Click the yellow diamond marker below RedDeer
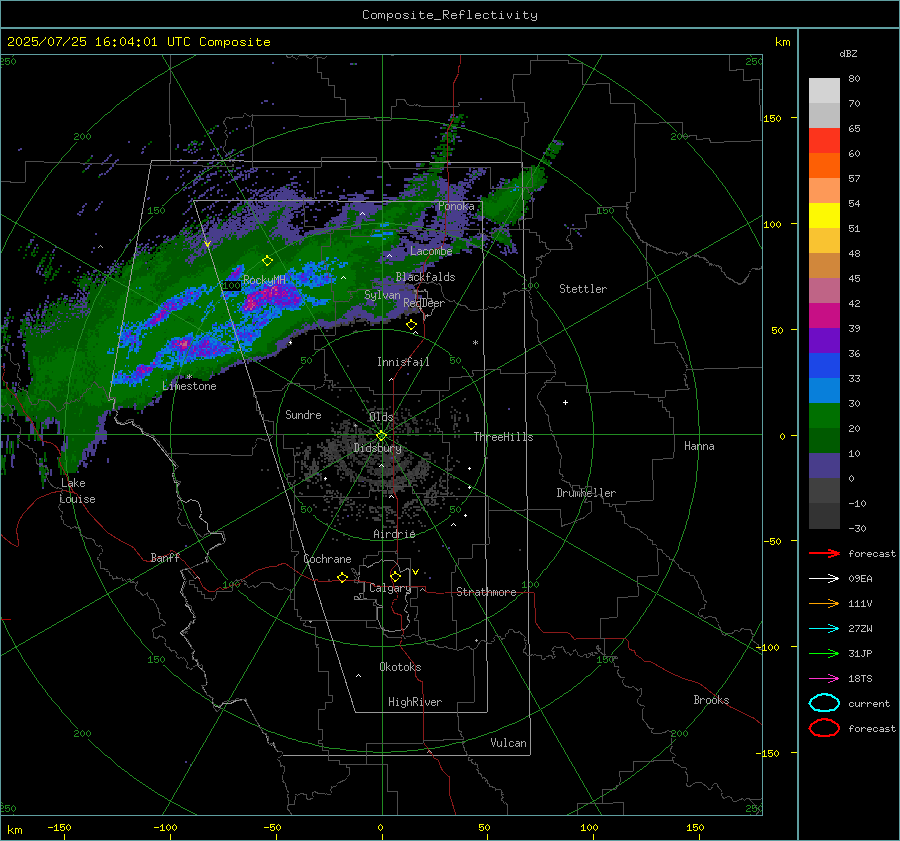Viewport: 900px width, 841px height. 411,325
